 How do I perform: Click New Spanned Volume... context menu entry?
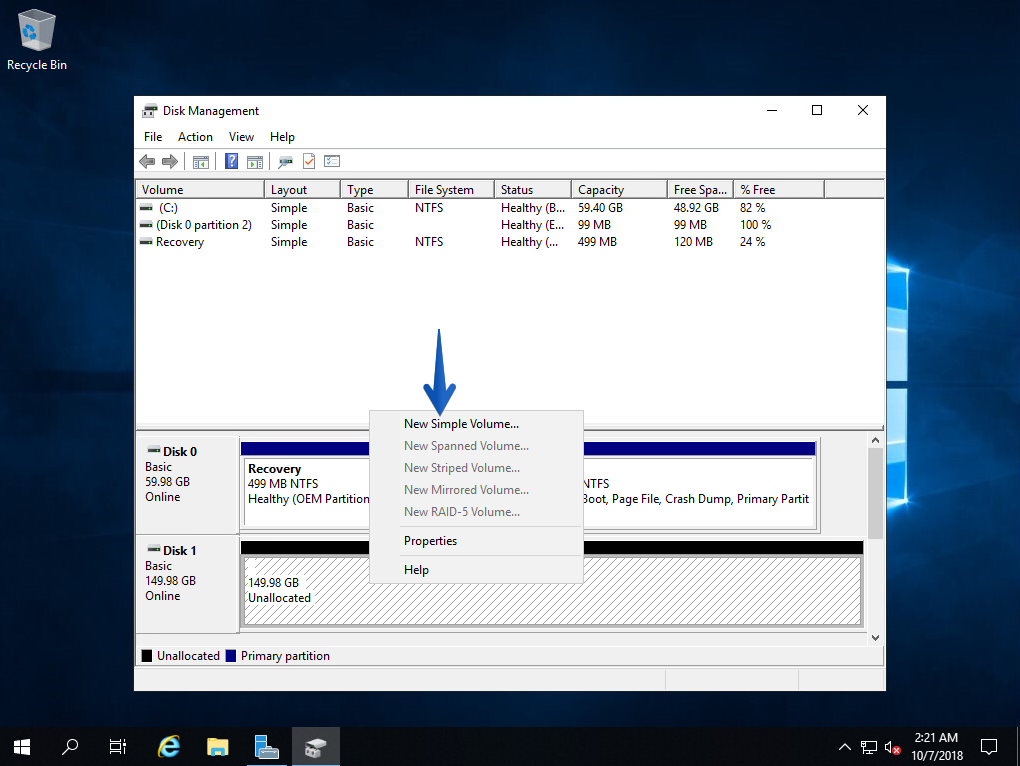click(476, 446)
